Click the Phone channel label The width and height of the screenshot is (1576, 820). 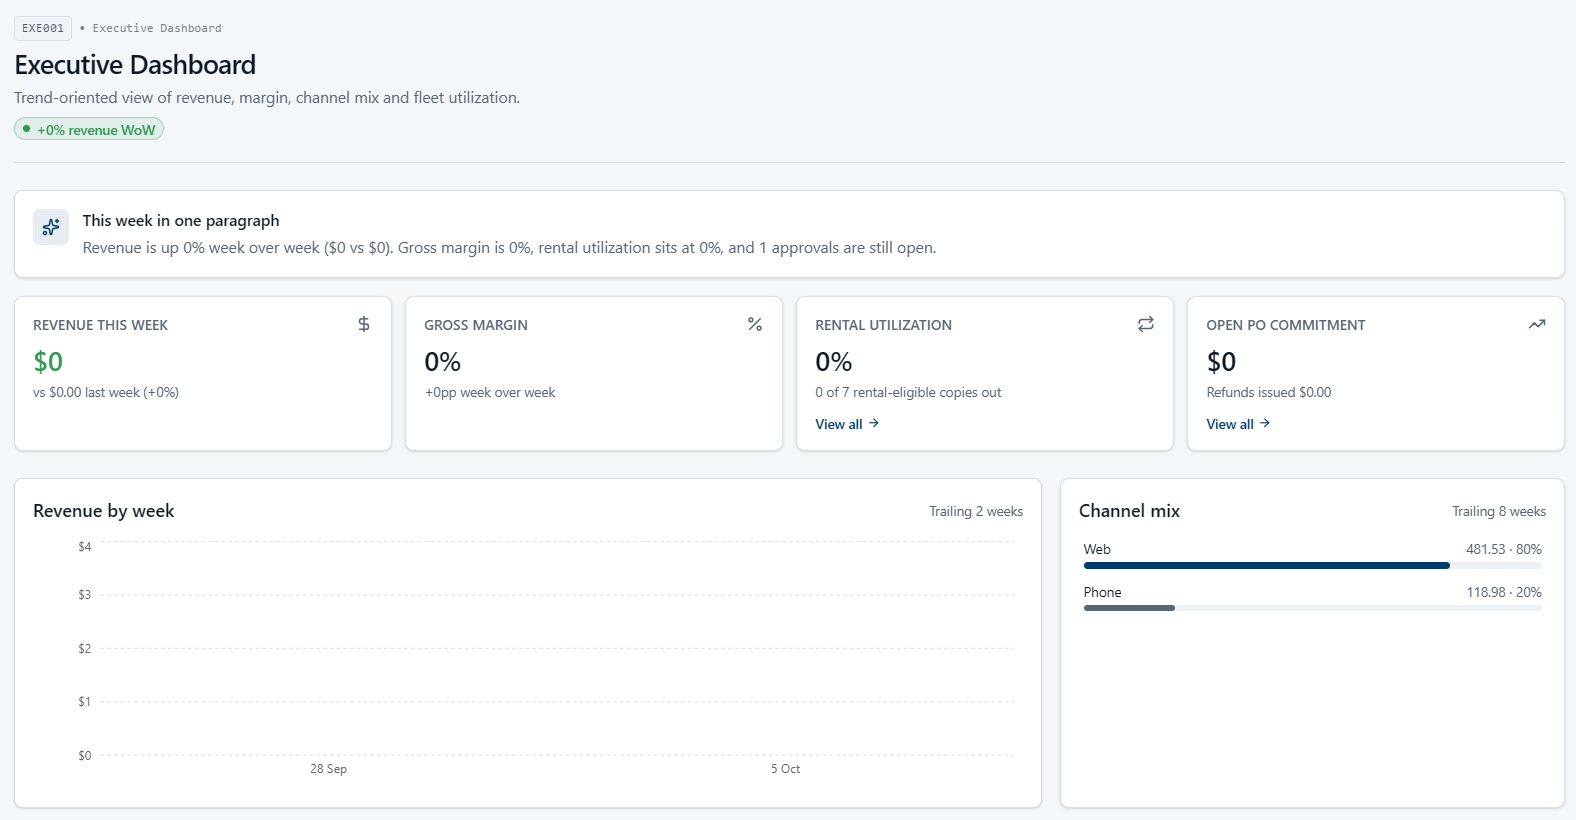pos(1102,592)
